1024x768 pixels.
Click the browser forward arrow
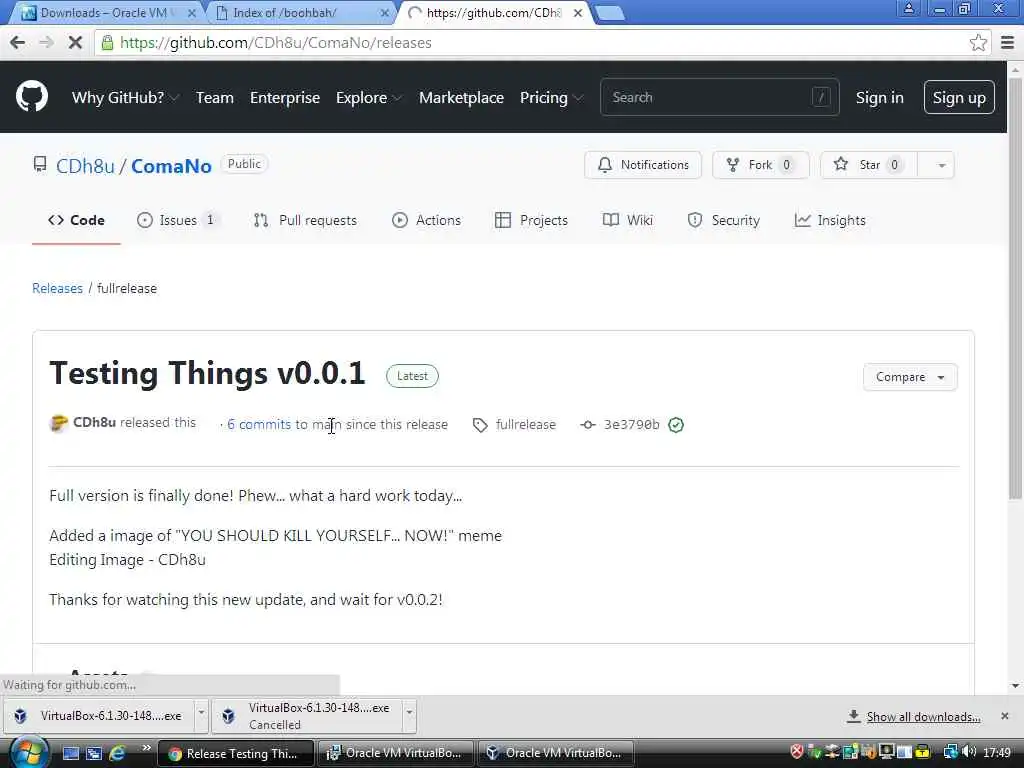(46, 42)
